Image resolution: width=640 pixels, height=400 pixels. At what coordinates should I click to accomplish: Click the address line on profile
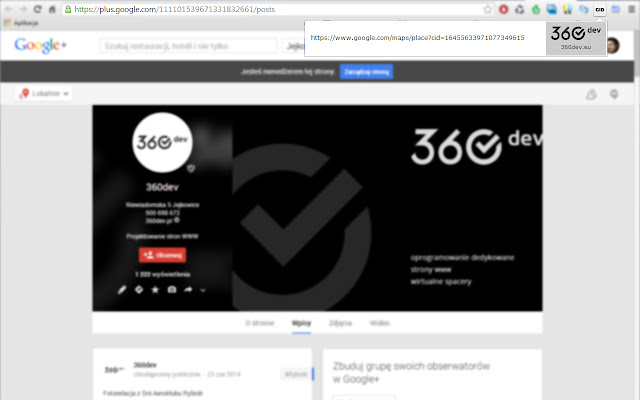[162, 205]
